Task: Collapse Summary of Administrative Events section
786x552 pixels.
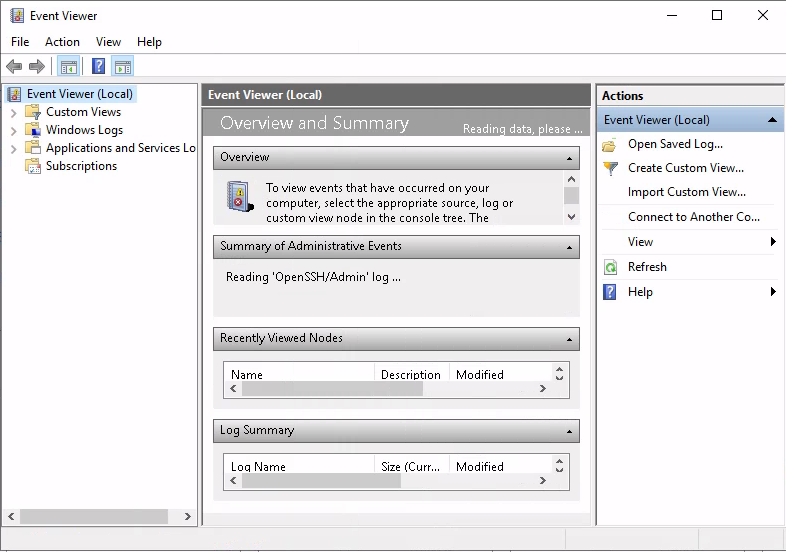Action: 569,247
